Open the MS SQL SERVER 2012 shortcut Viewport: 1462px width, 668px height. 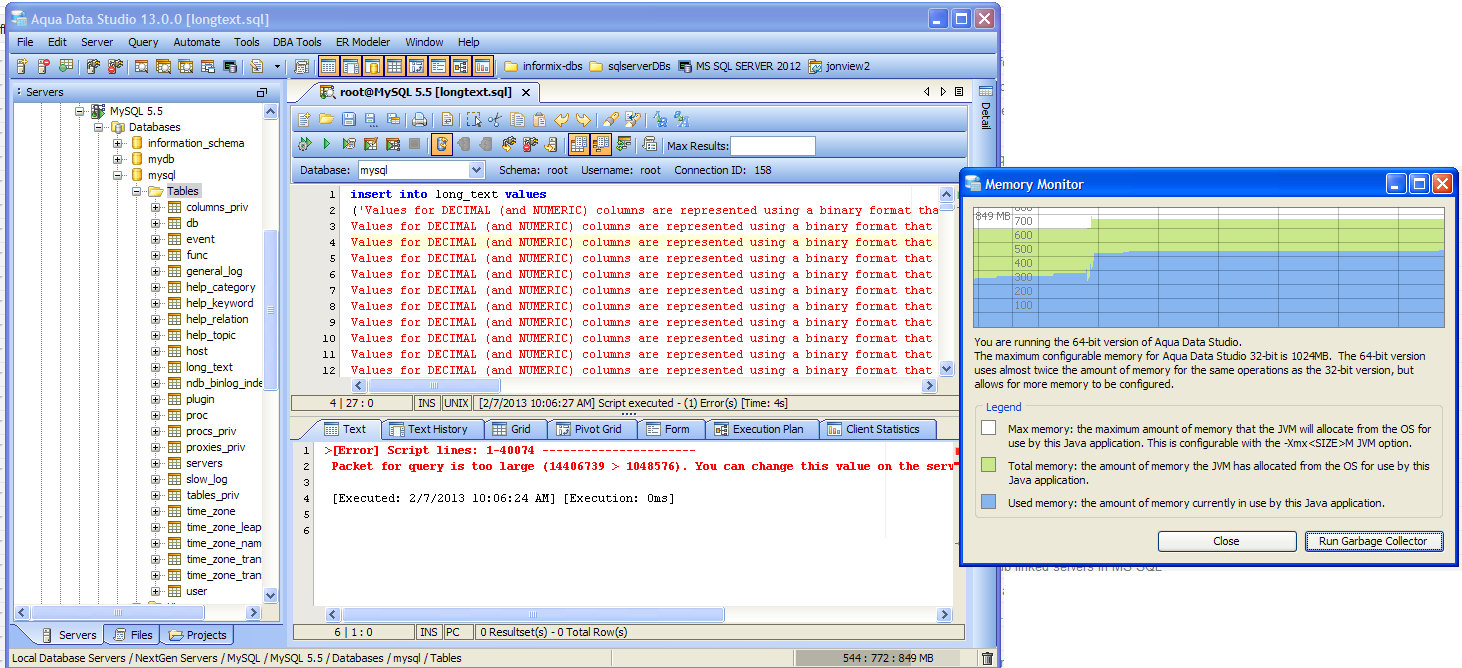click(x=739, y=67)
